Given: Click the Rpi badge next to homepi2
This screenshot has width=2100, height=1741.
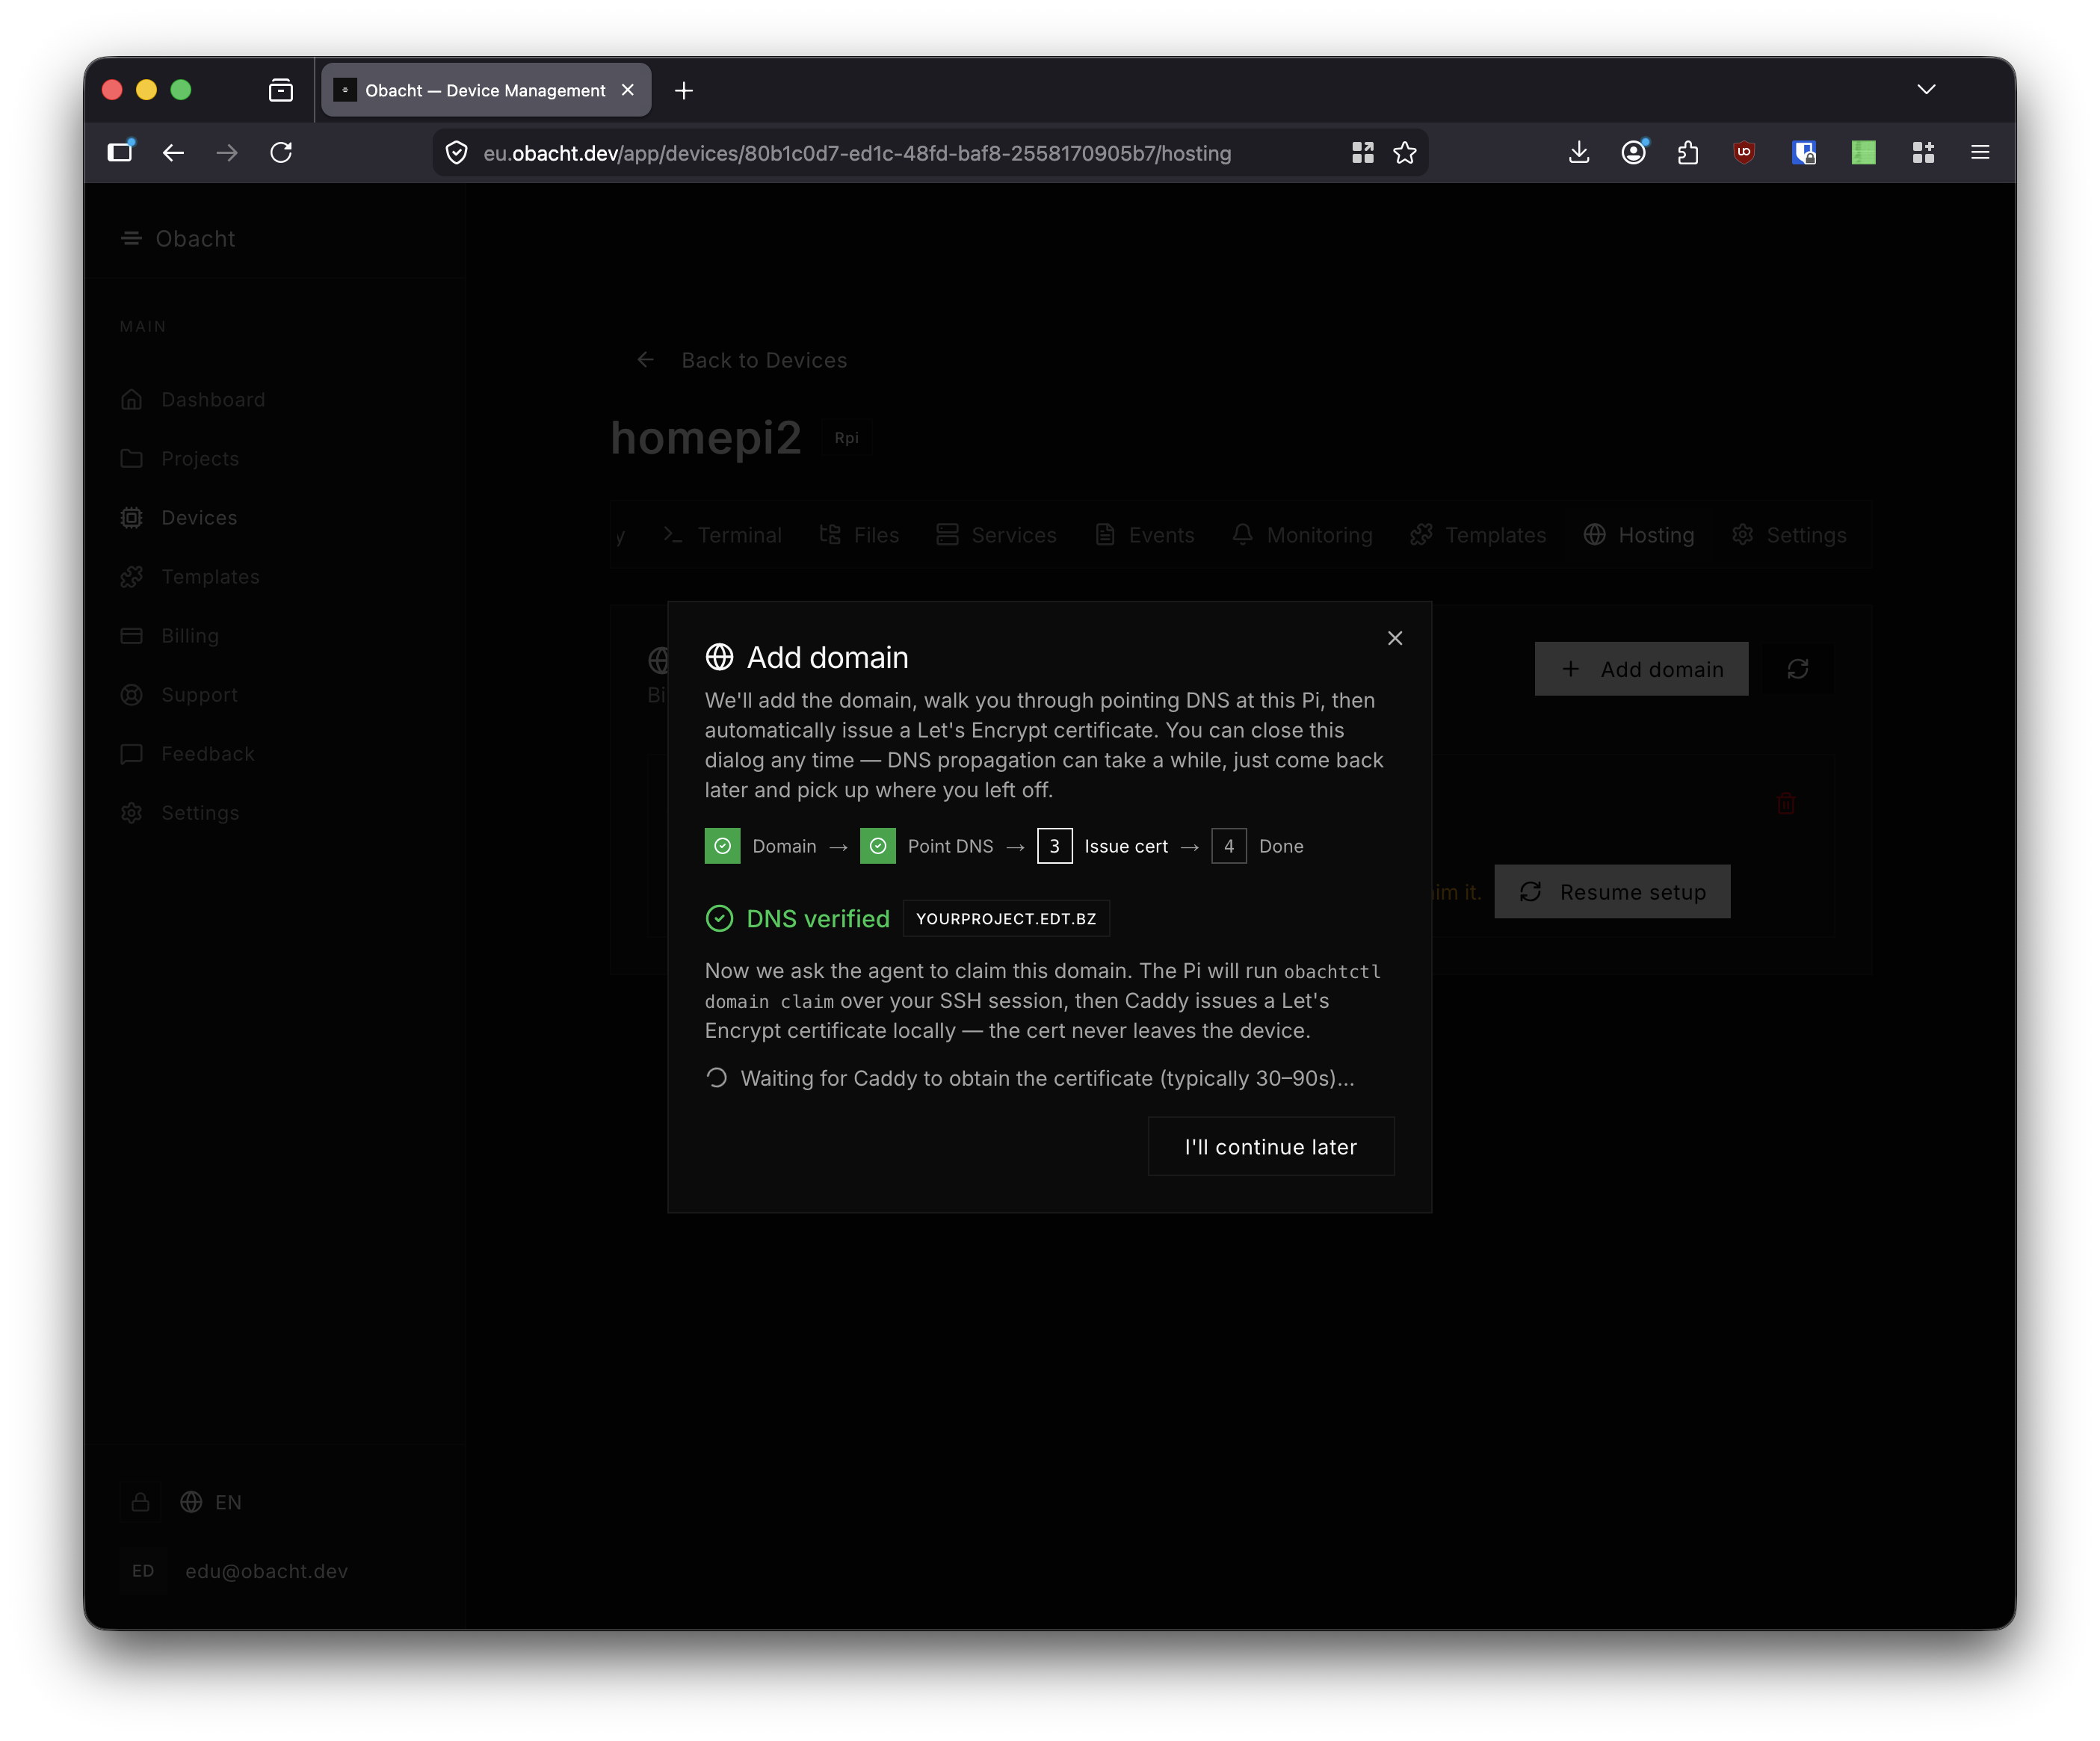Looking at the screenshot, I should point(846,438).
